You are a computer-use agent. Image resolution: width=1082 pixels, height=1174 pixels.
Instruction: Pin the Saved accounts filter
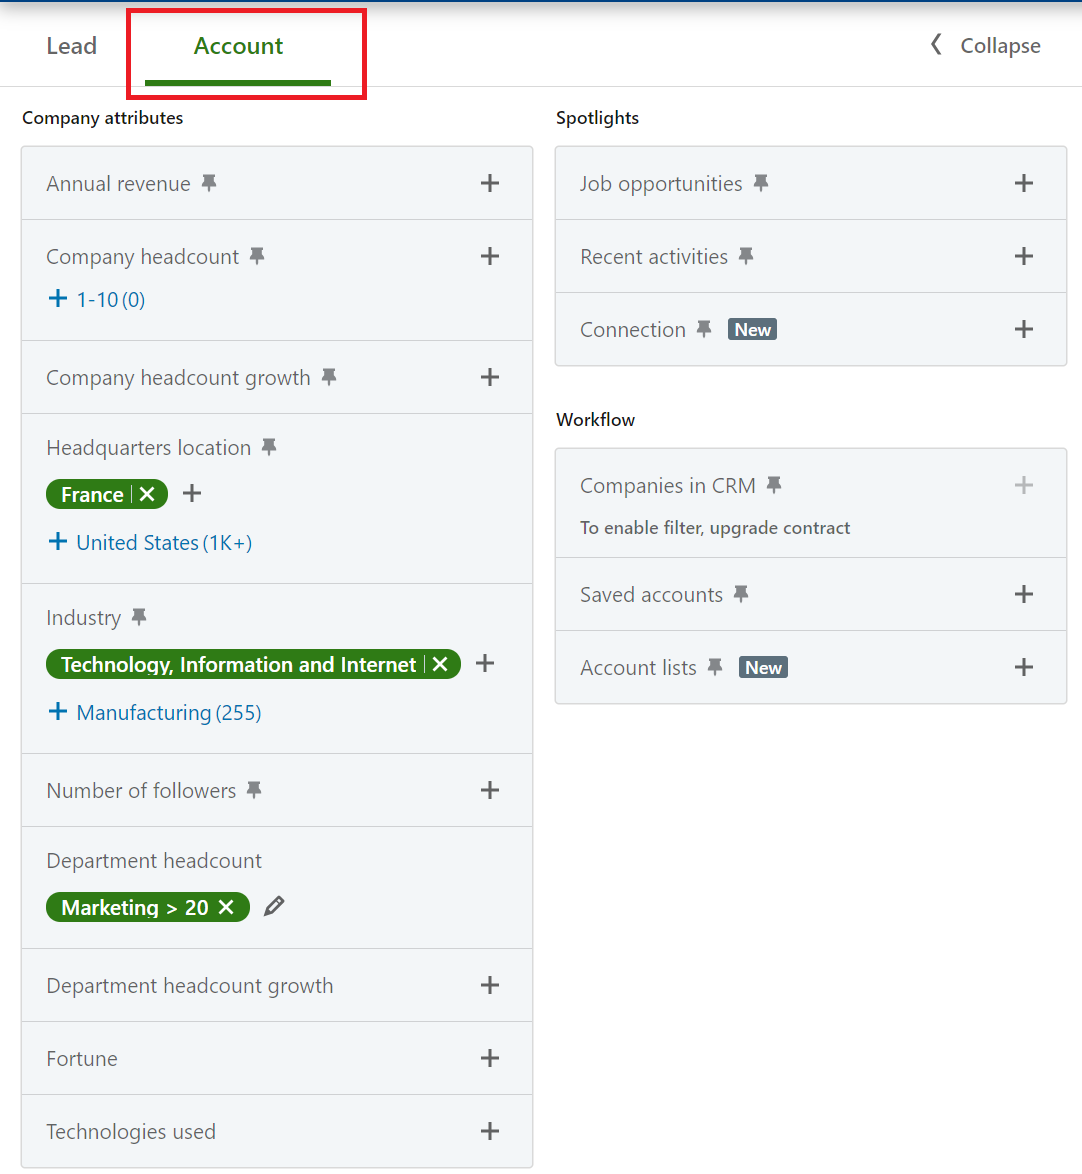click(x=741, y=594)
